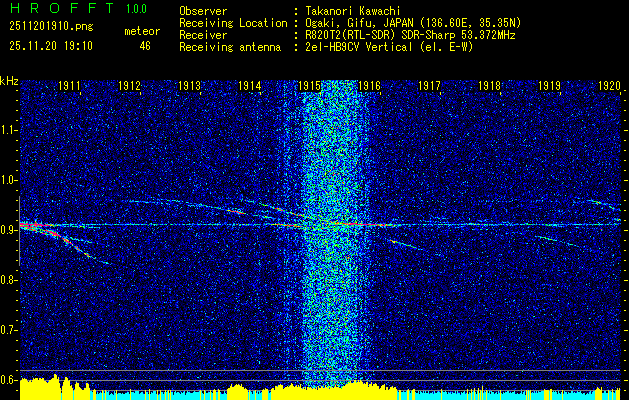Click the antenna text 2el-HB9CV Vertical
629x400 pixels.
(359, 47)
